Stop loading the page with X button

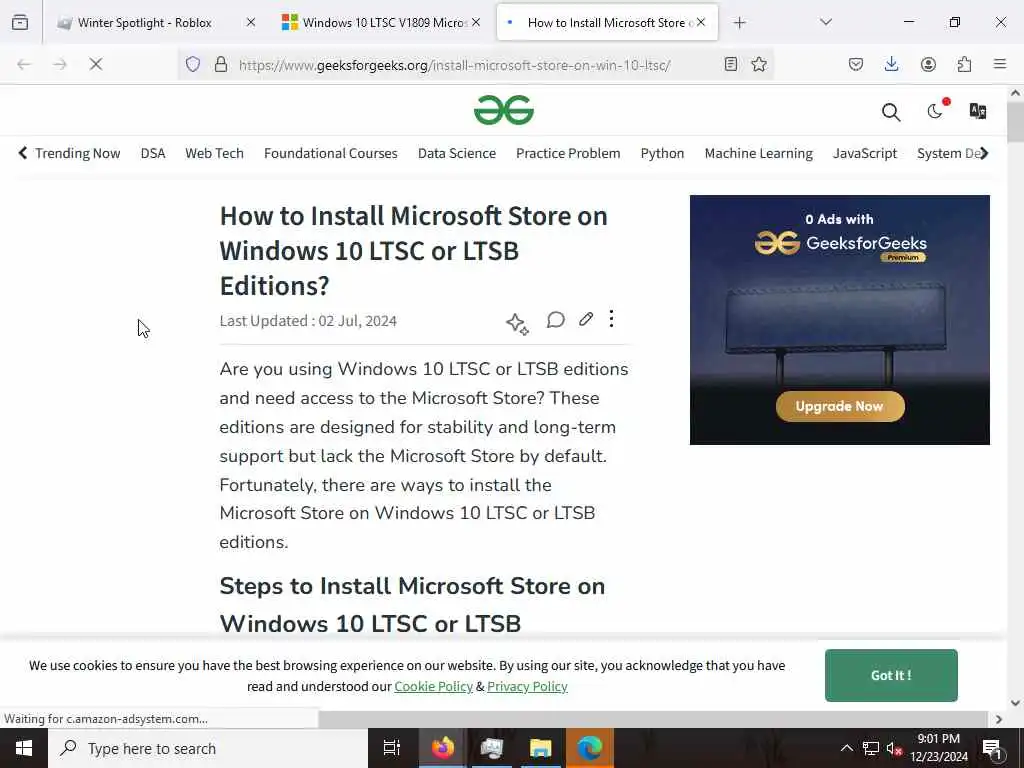coord(95,64)
